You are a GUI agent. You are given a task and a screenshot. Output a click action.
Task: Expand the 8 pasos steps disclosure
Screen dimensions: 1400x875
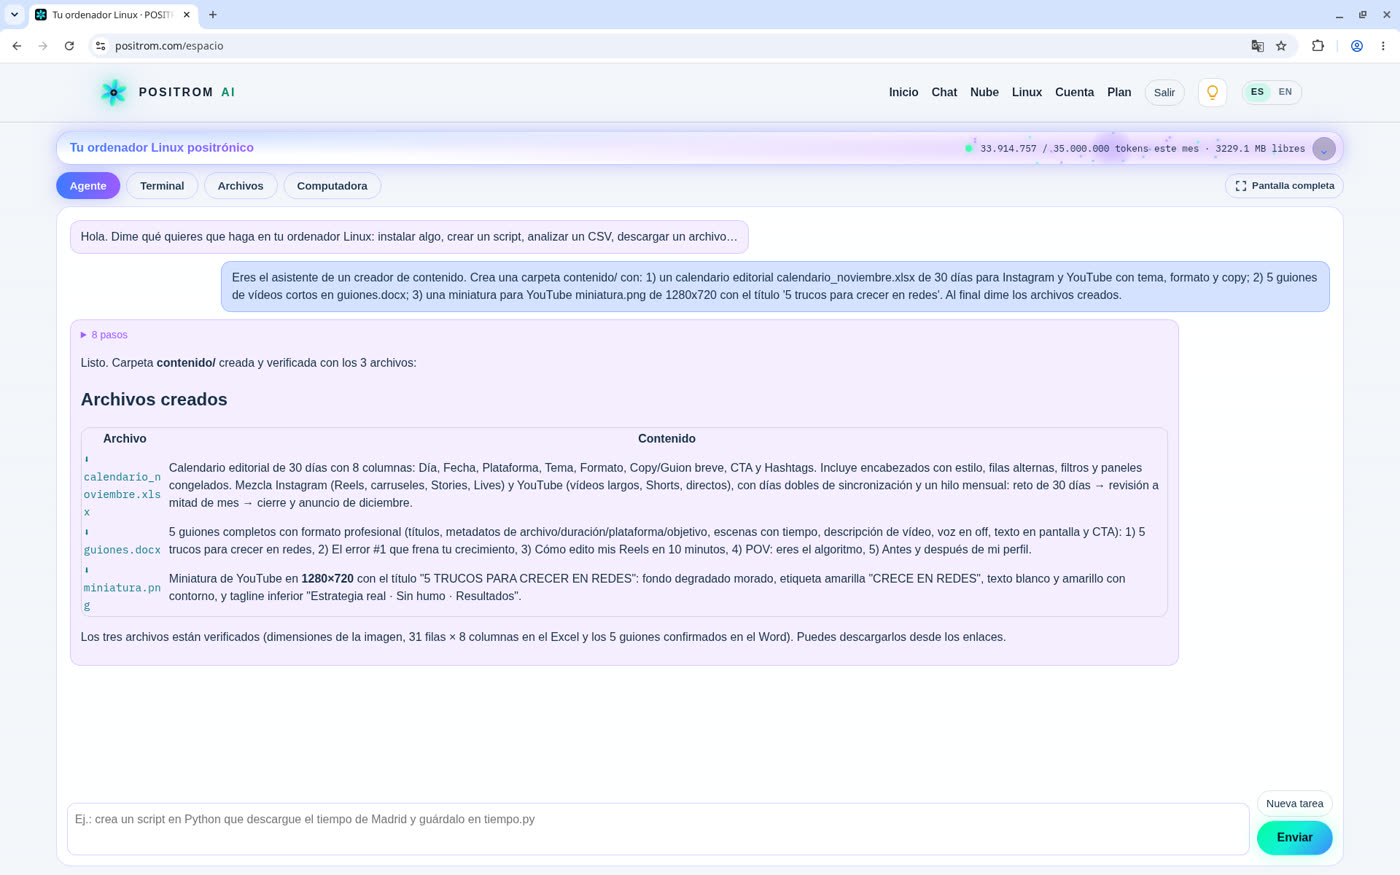104,335
